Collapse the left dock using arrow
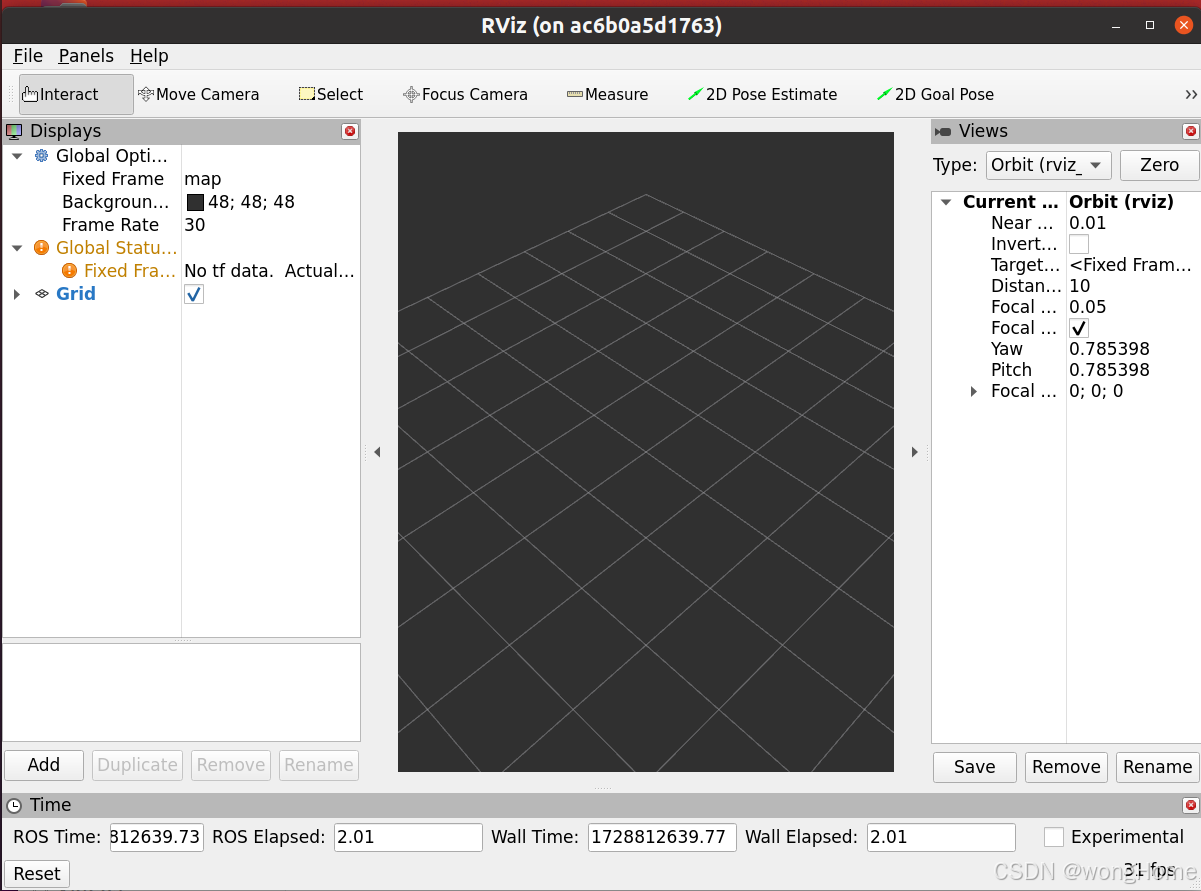Screen dimensions: 1201x891 point(377,452)
